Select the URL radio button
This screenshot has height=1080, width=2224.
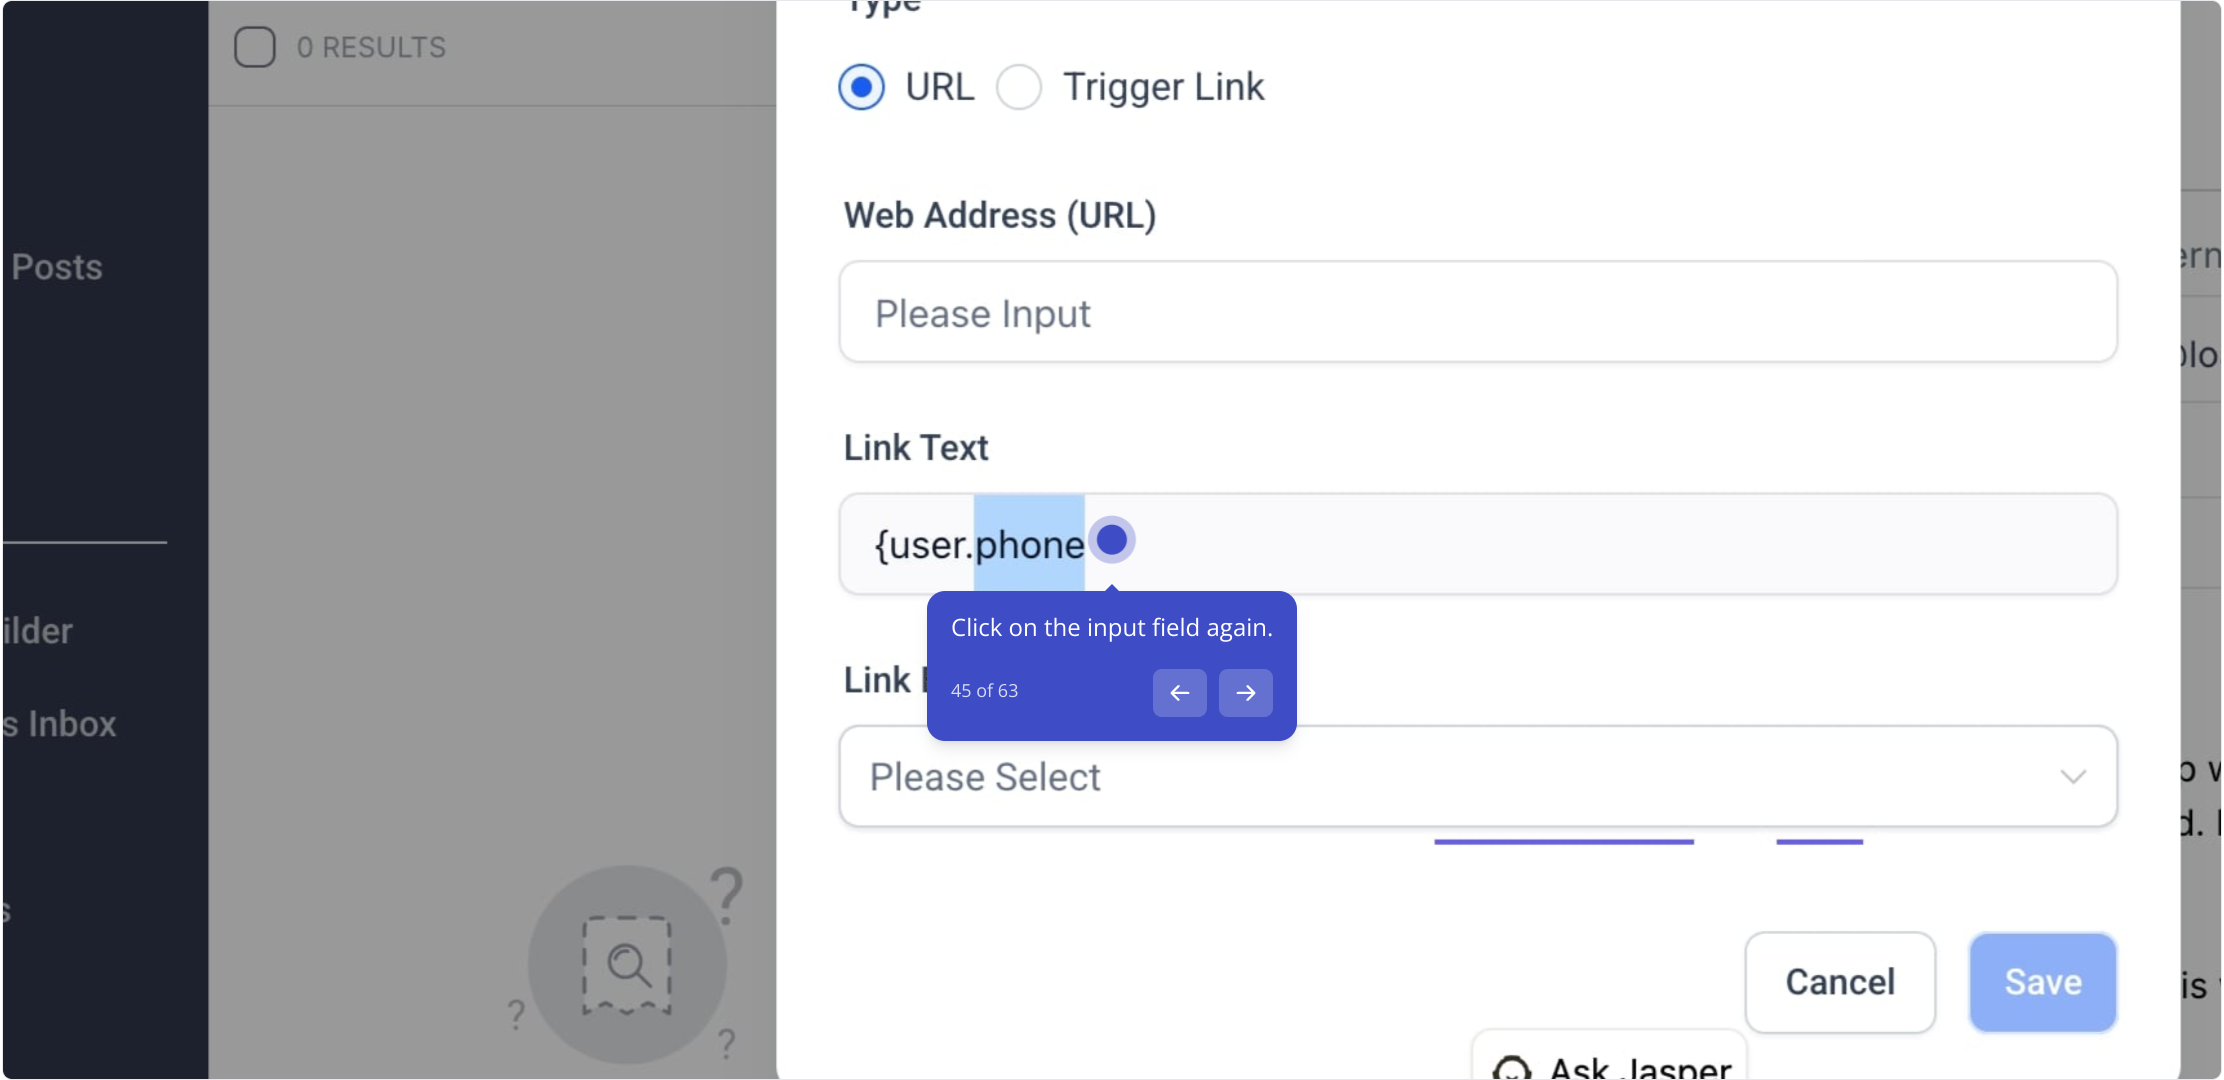[861, 87]
